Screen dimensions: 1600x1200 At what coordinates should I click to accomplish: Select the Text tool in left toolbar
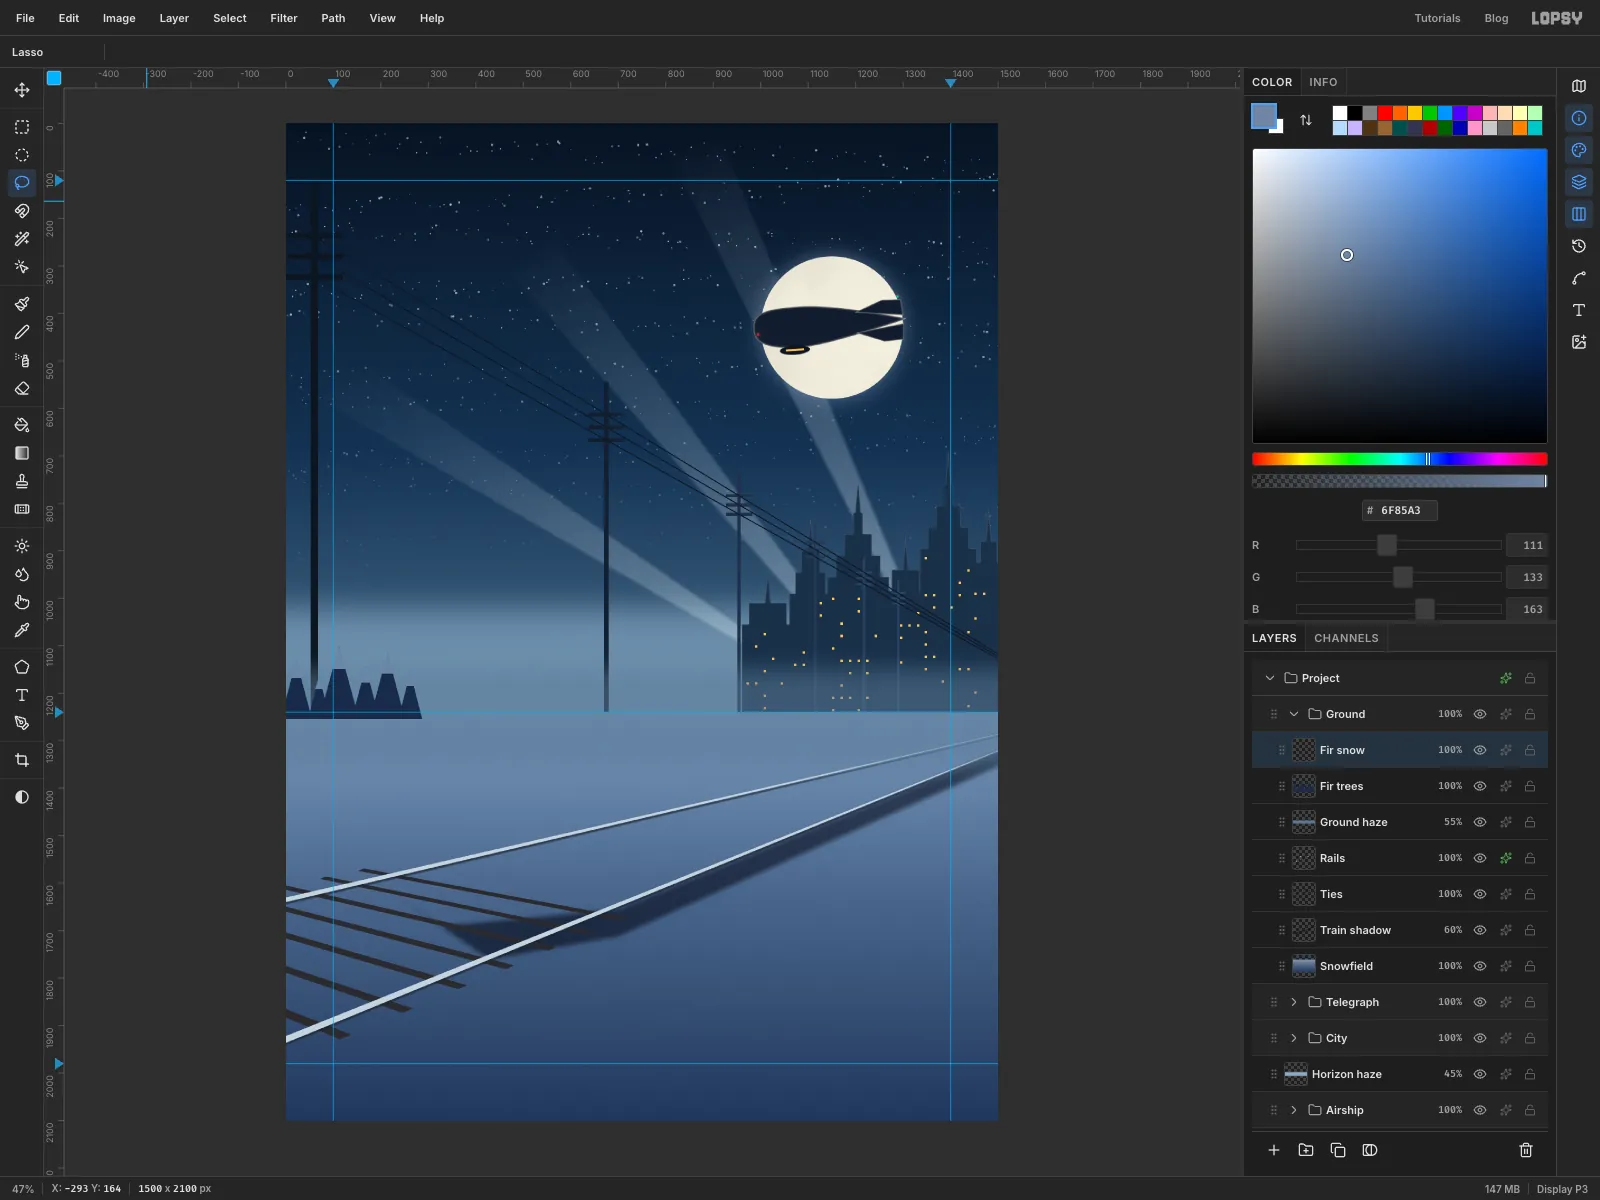point(22,695)
